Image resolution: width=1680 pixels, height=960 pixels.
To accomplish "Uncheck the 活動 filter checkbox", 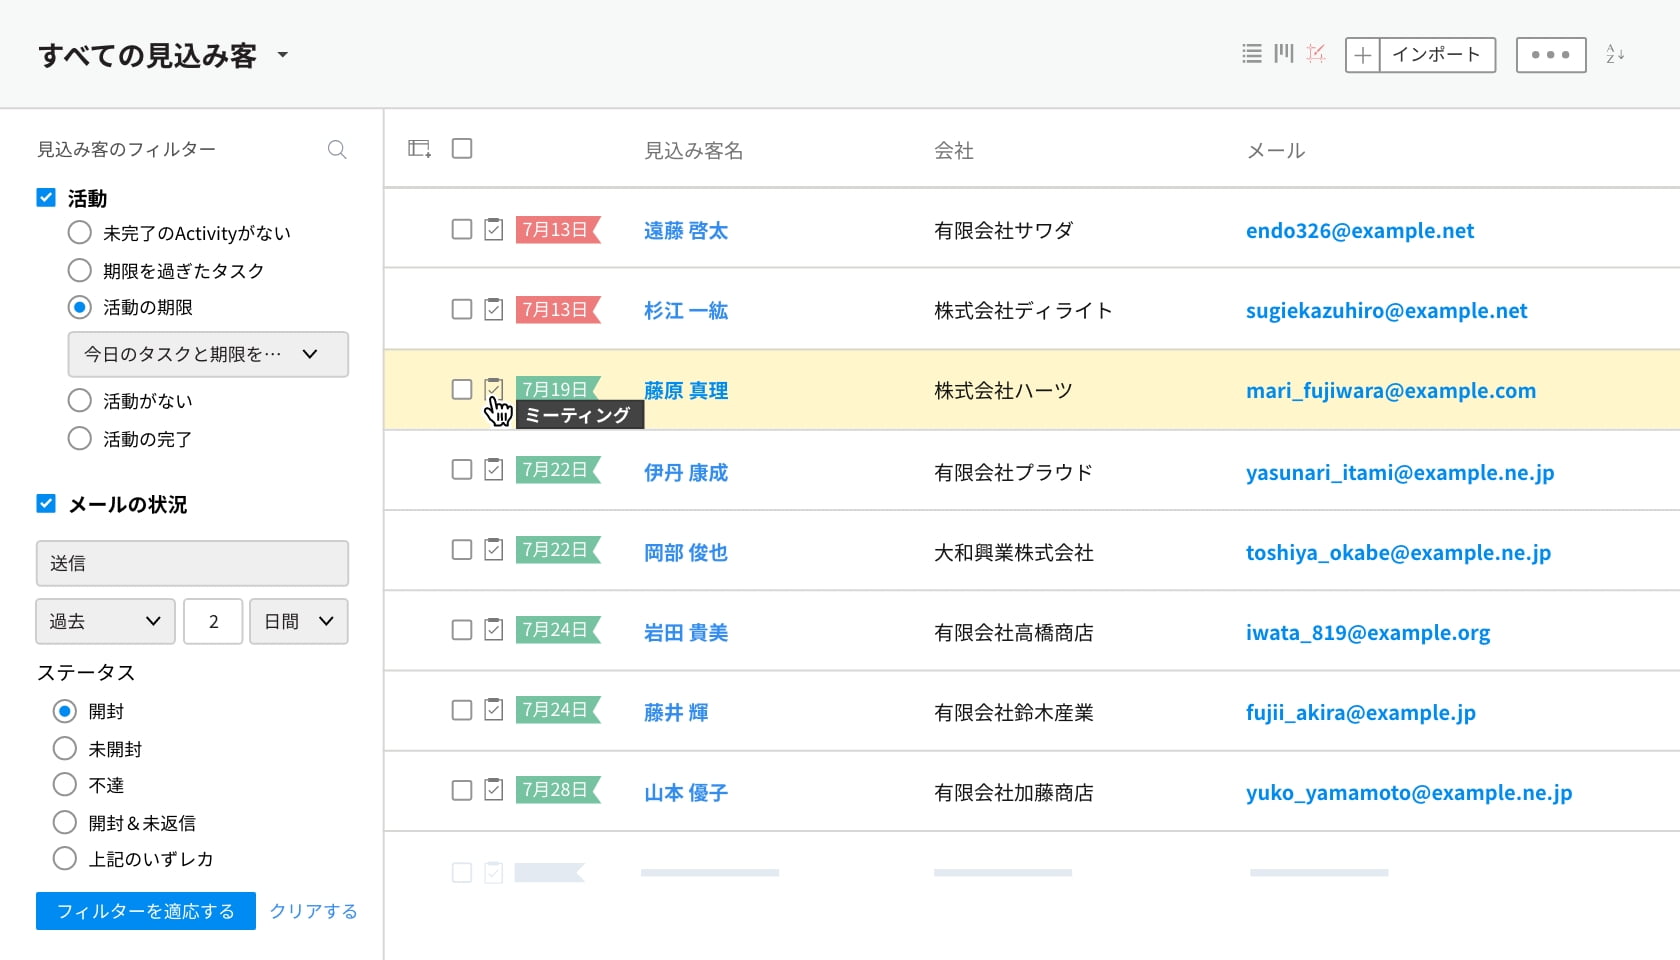I will click(x=46, y=198).
